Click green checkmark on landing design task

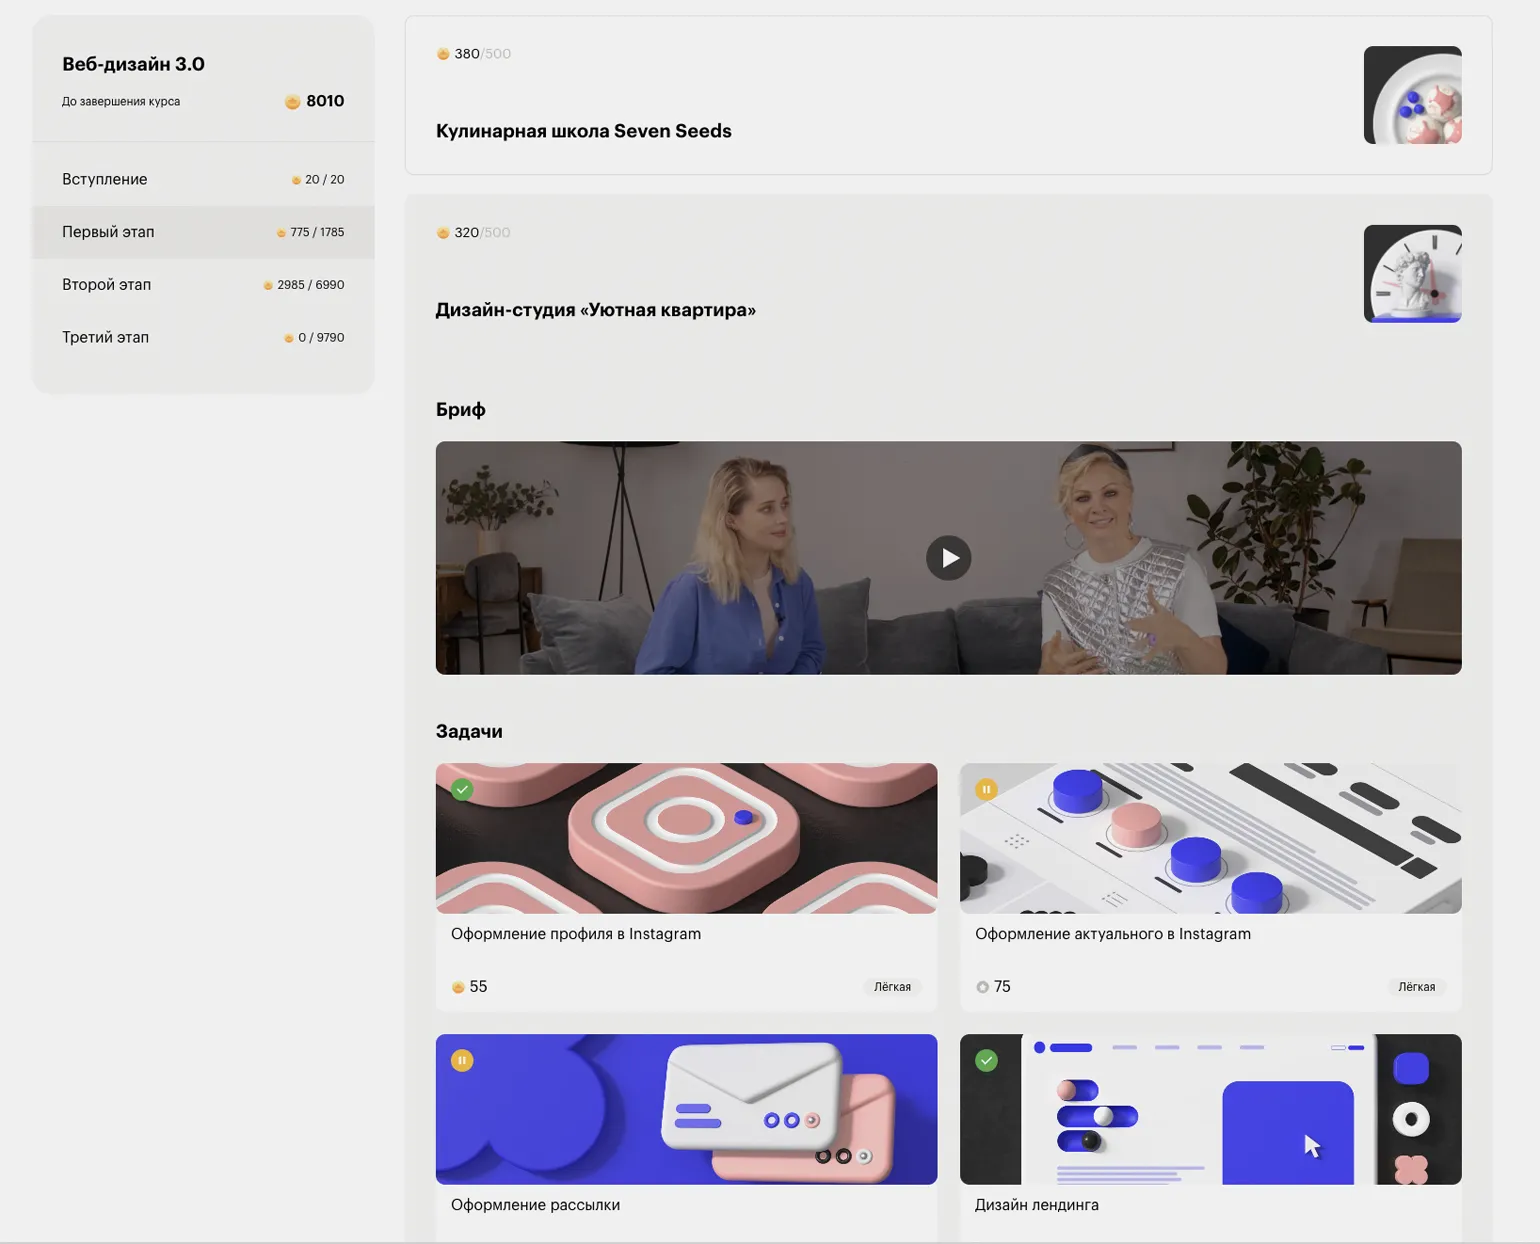[x=986, y=1060]
